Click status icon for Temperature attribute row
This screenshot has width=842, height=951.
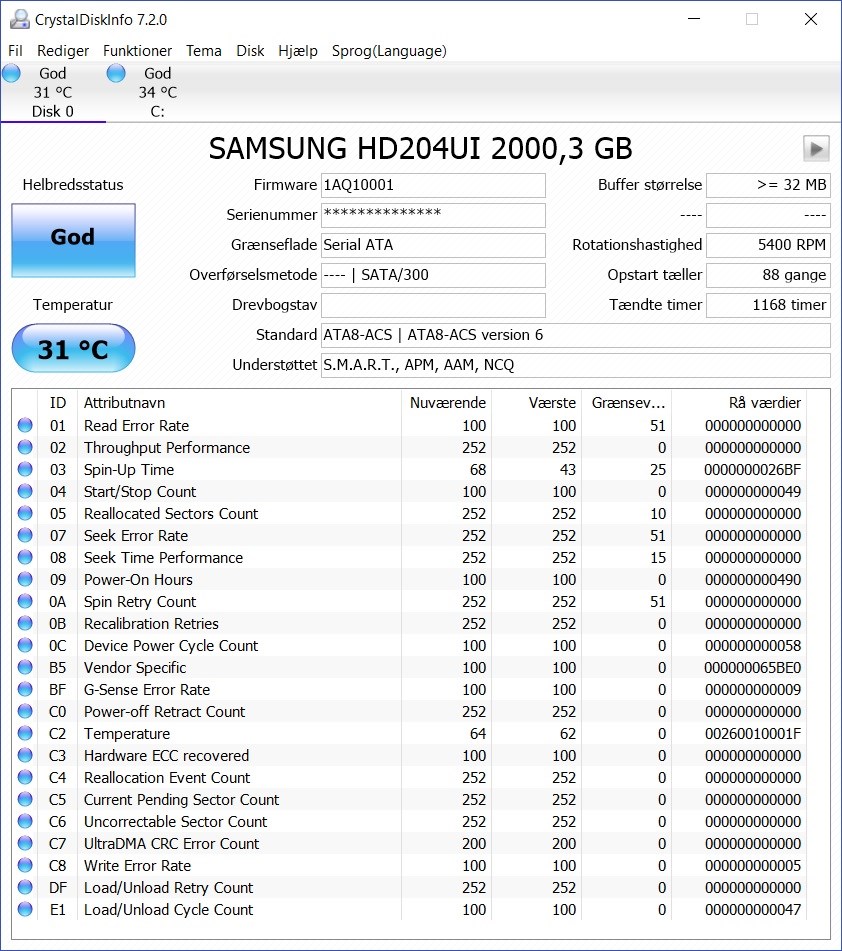tap(25, 733)
